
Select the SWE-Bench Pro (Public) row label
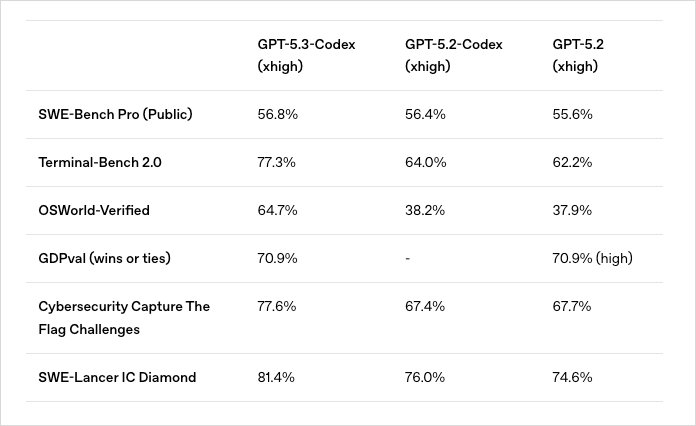[x=115, y=114]
